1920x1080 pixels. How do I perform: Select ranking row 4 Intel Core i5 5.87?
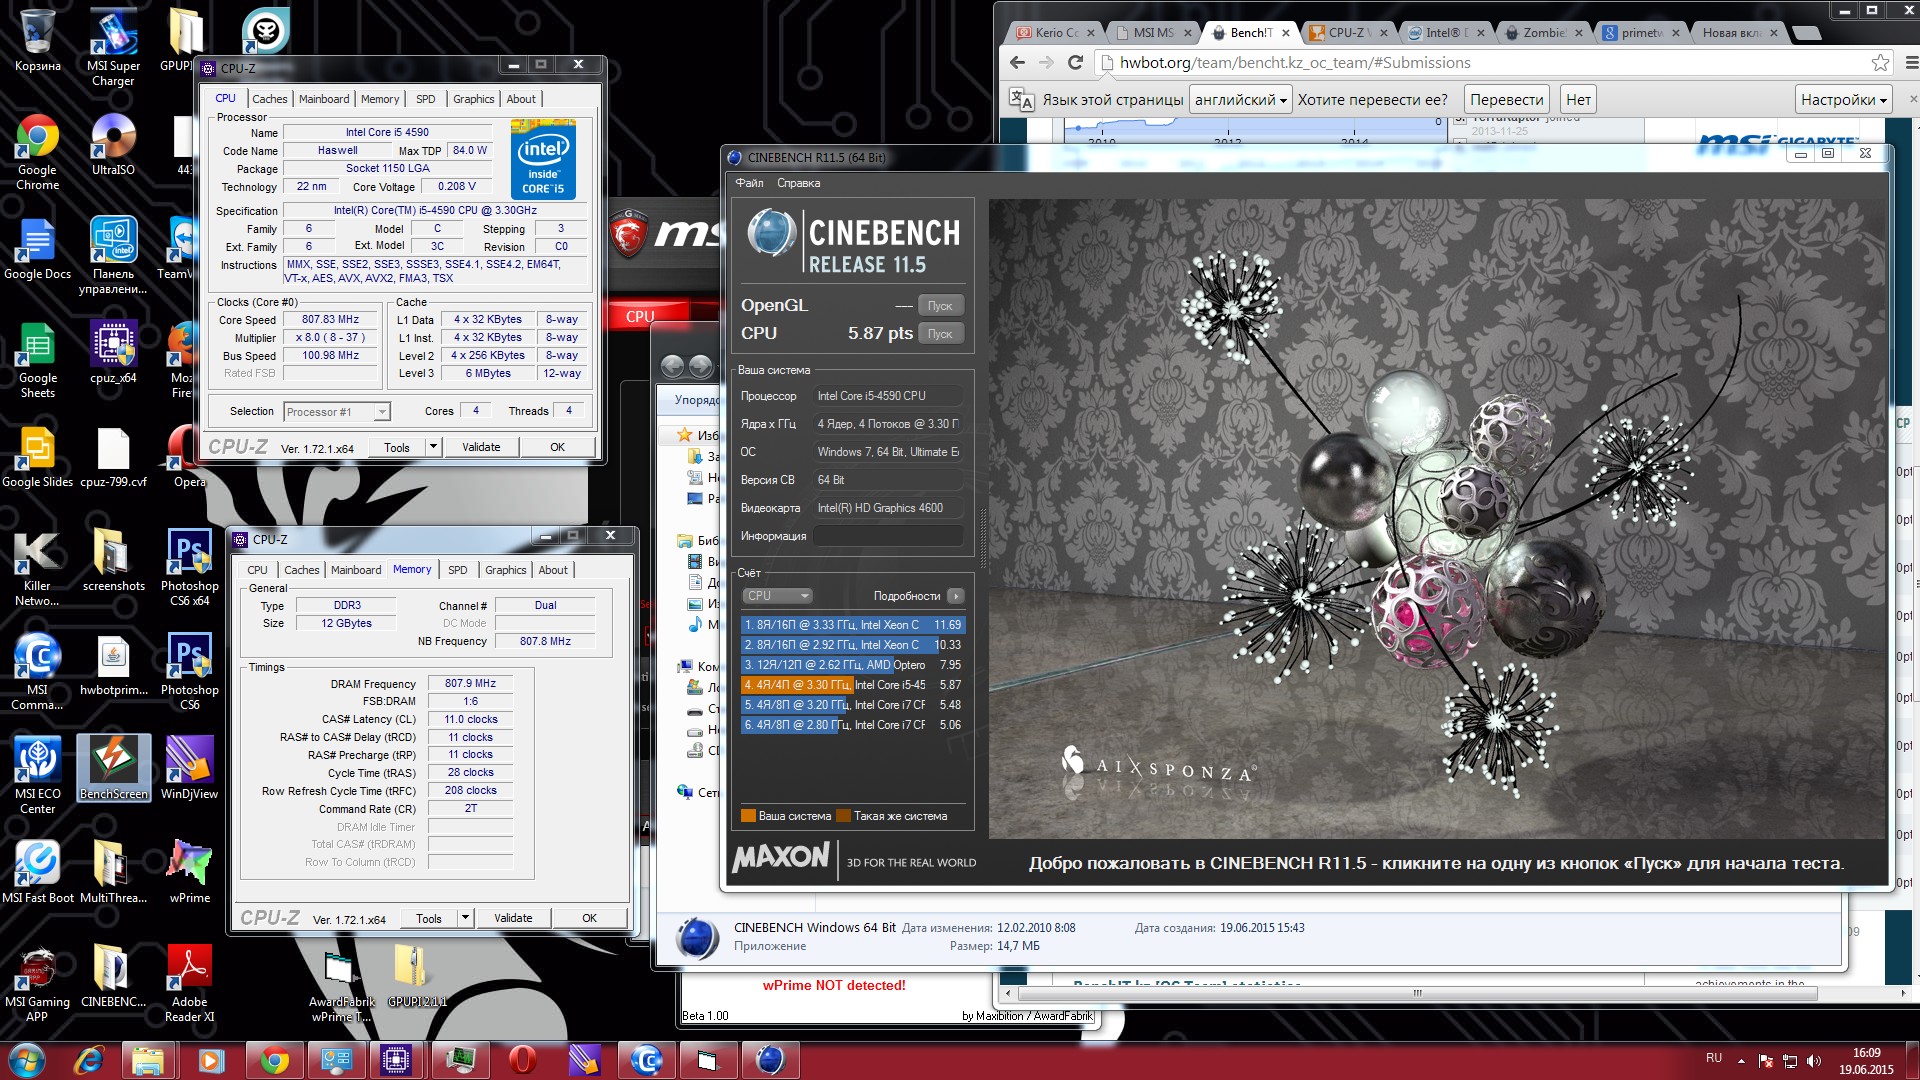(852, 685)
